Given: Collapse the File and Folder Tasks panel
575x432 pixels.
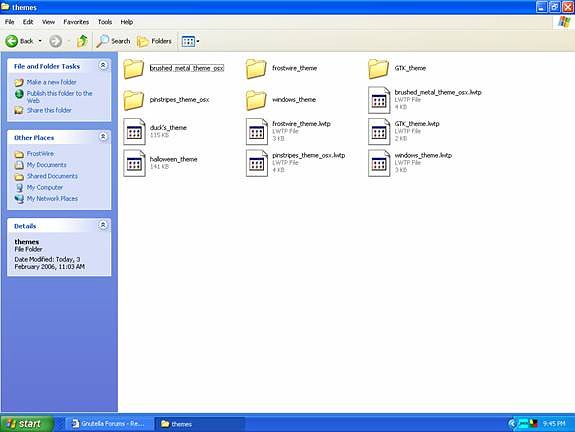Looking at the screenshot, I should (x=103, y=66).
